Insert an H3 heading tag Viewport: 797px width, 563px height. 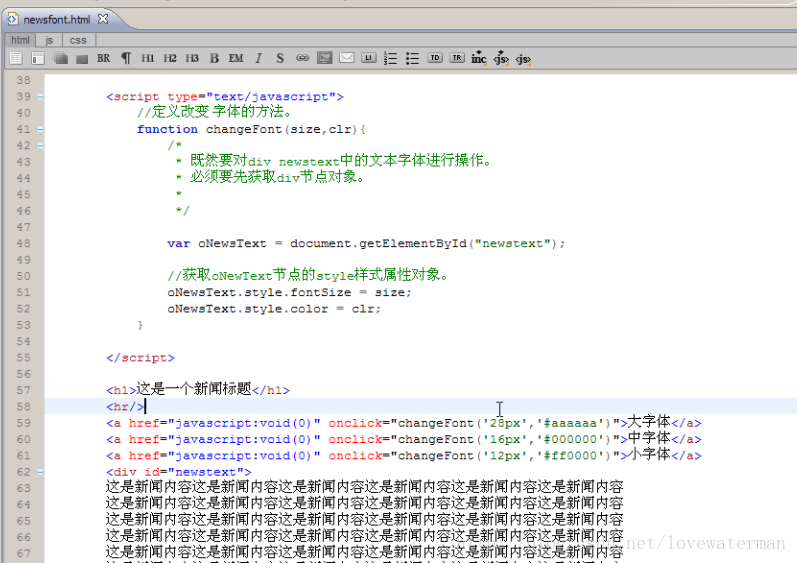point(192,58)
